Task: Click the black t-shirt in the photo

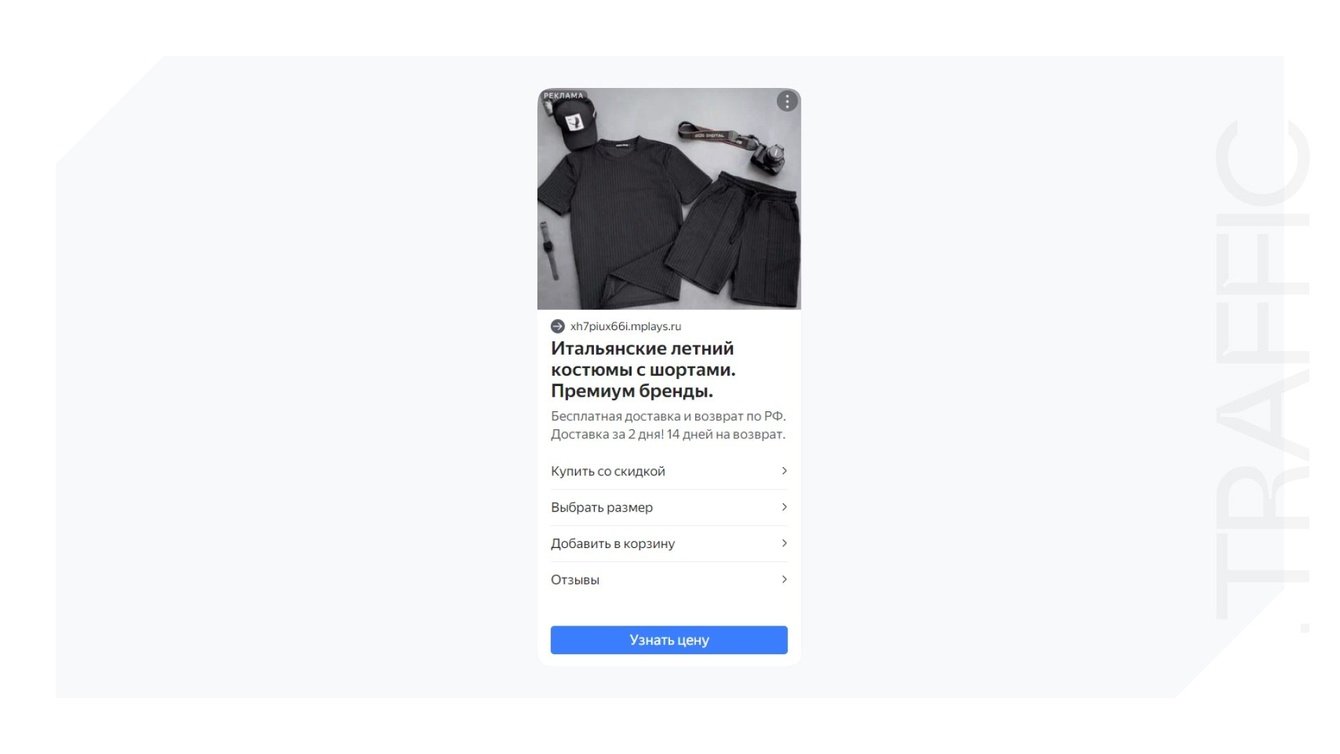Action: click(617, 217)
